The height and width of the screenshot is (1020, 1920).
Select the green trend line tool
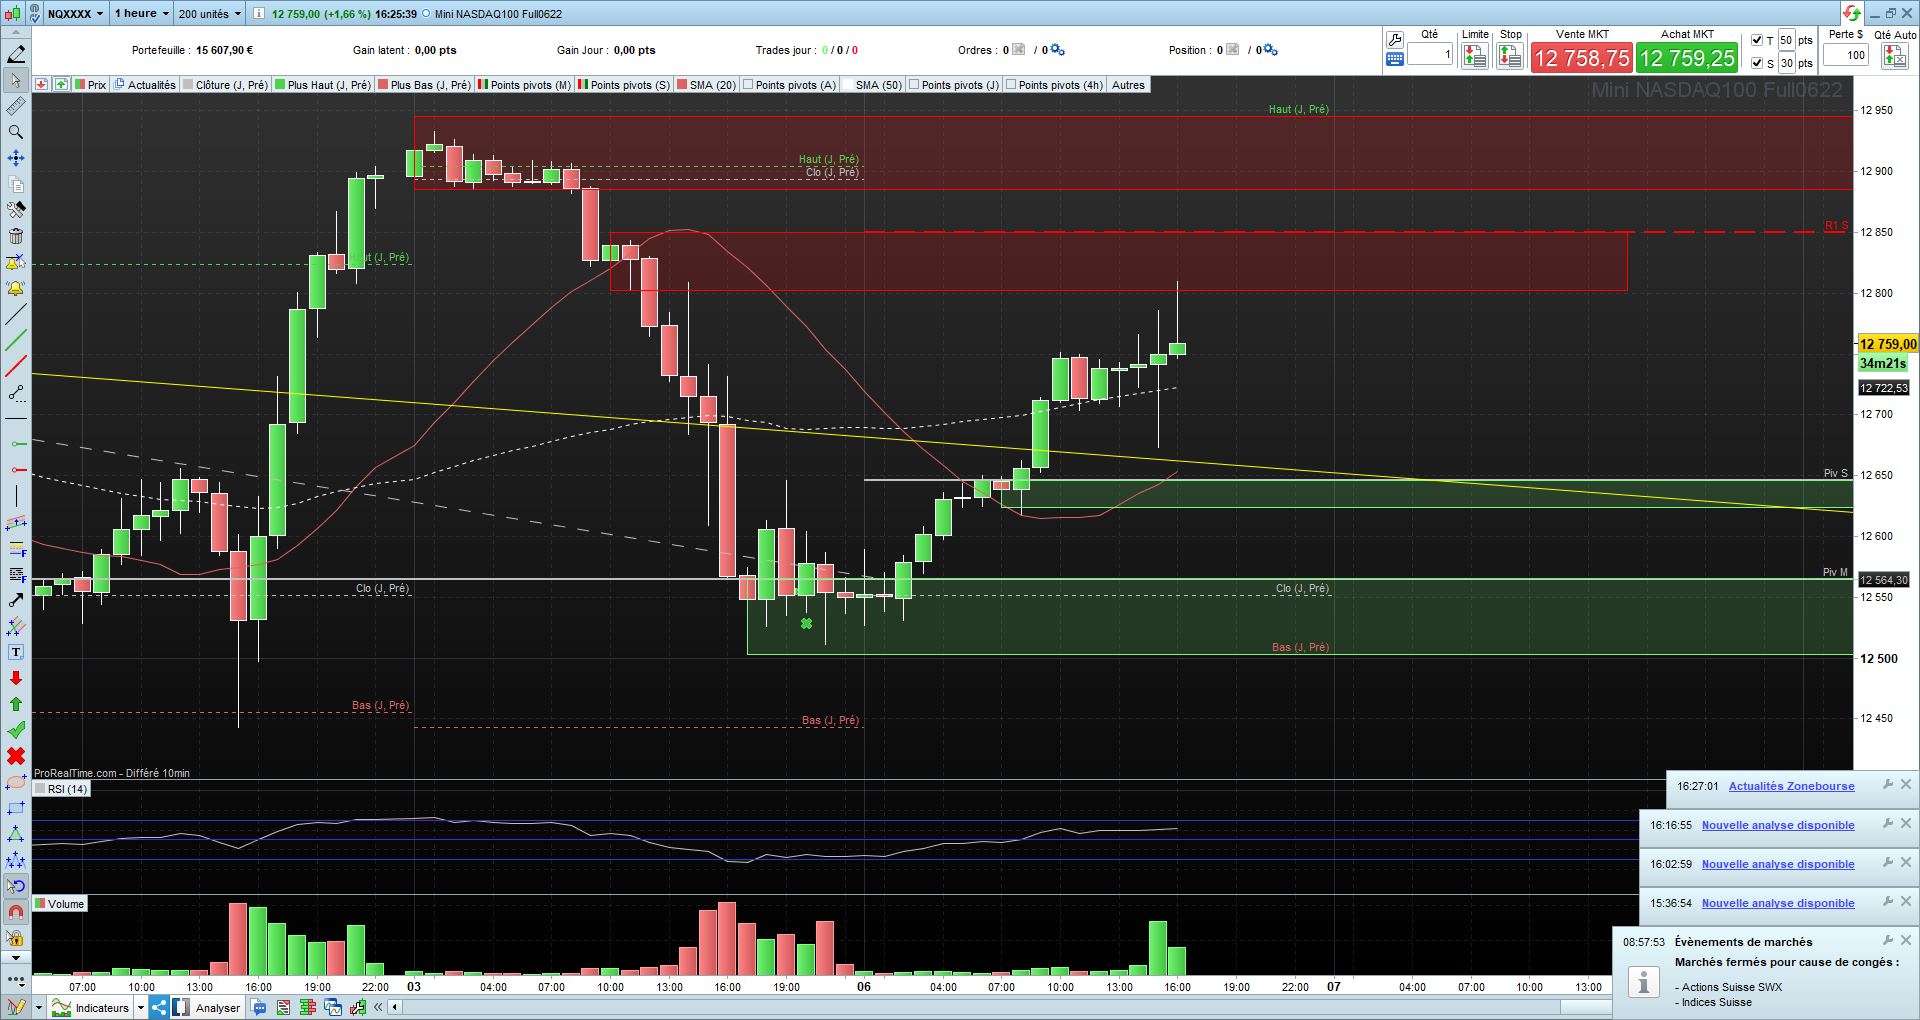pos(16,340)
